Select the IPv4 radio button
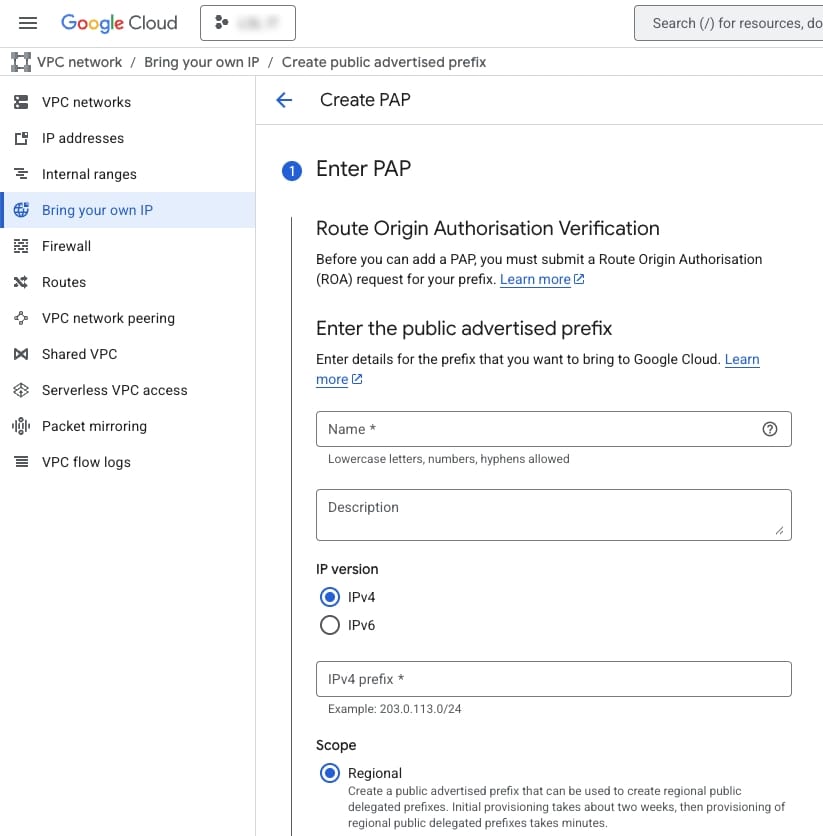 click(x=330, y=597)
